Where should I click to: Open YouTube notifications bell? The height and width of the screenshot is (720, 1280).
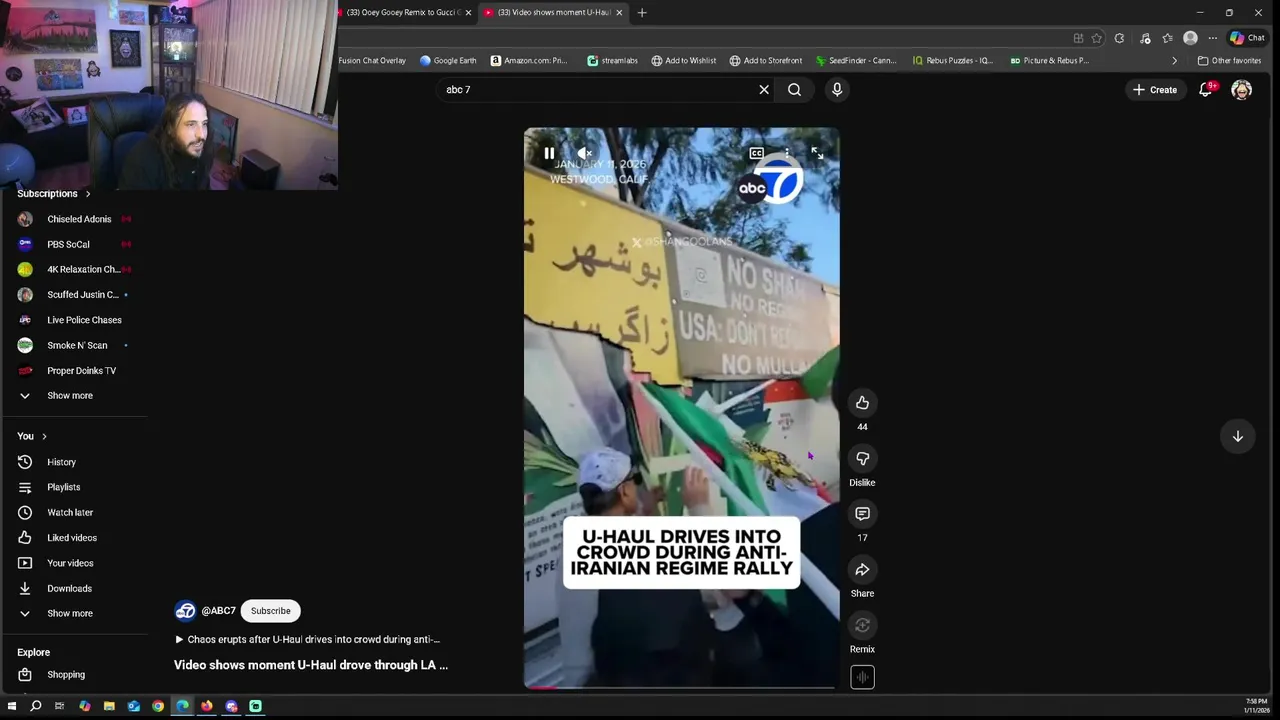point(1206,90)
